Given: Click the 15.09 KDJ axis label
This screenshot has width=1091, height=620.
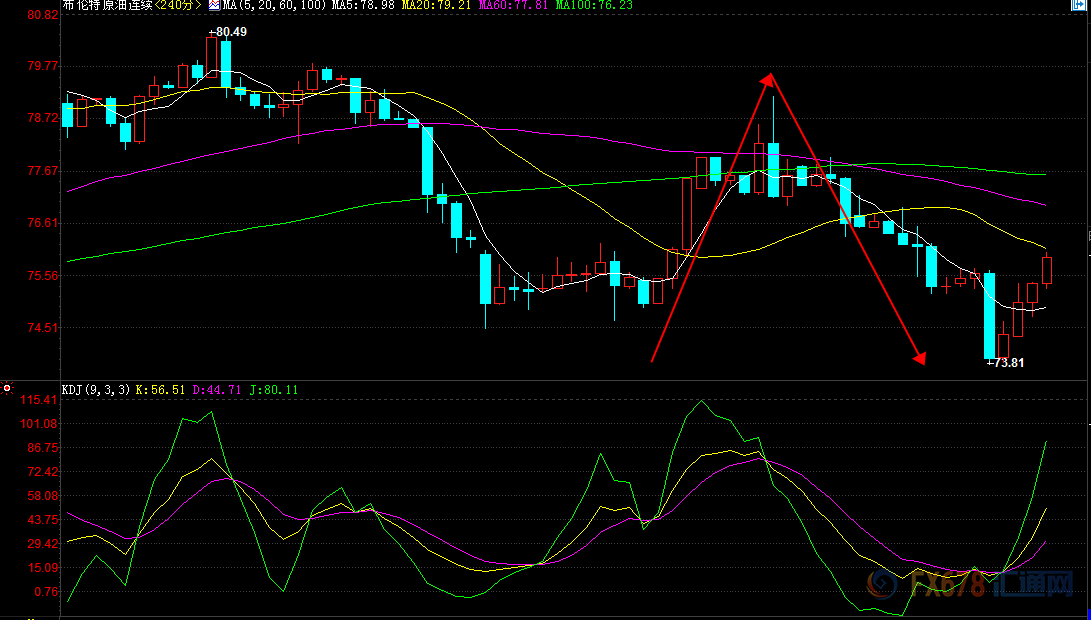Looking at the screenshot, I should [x=42, y=568].
